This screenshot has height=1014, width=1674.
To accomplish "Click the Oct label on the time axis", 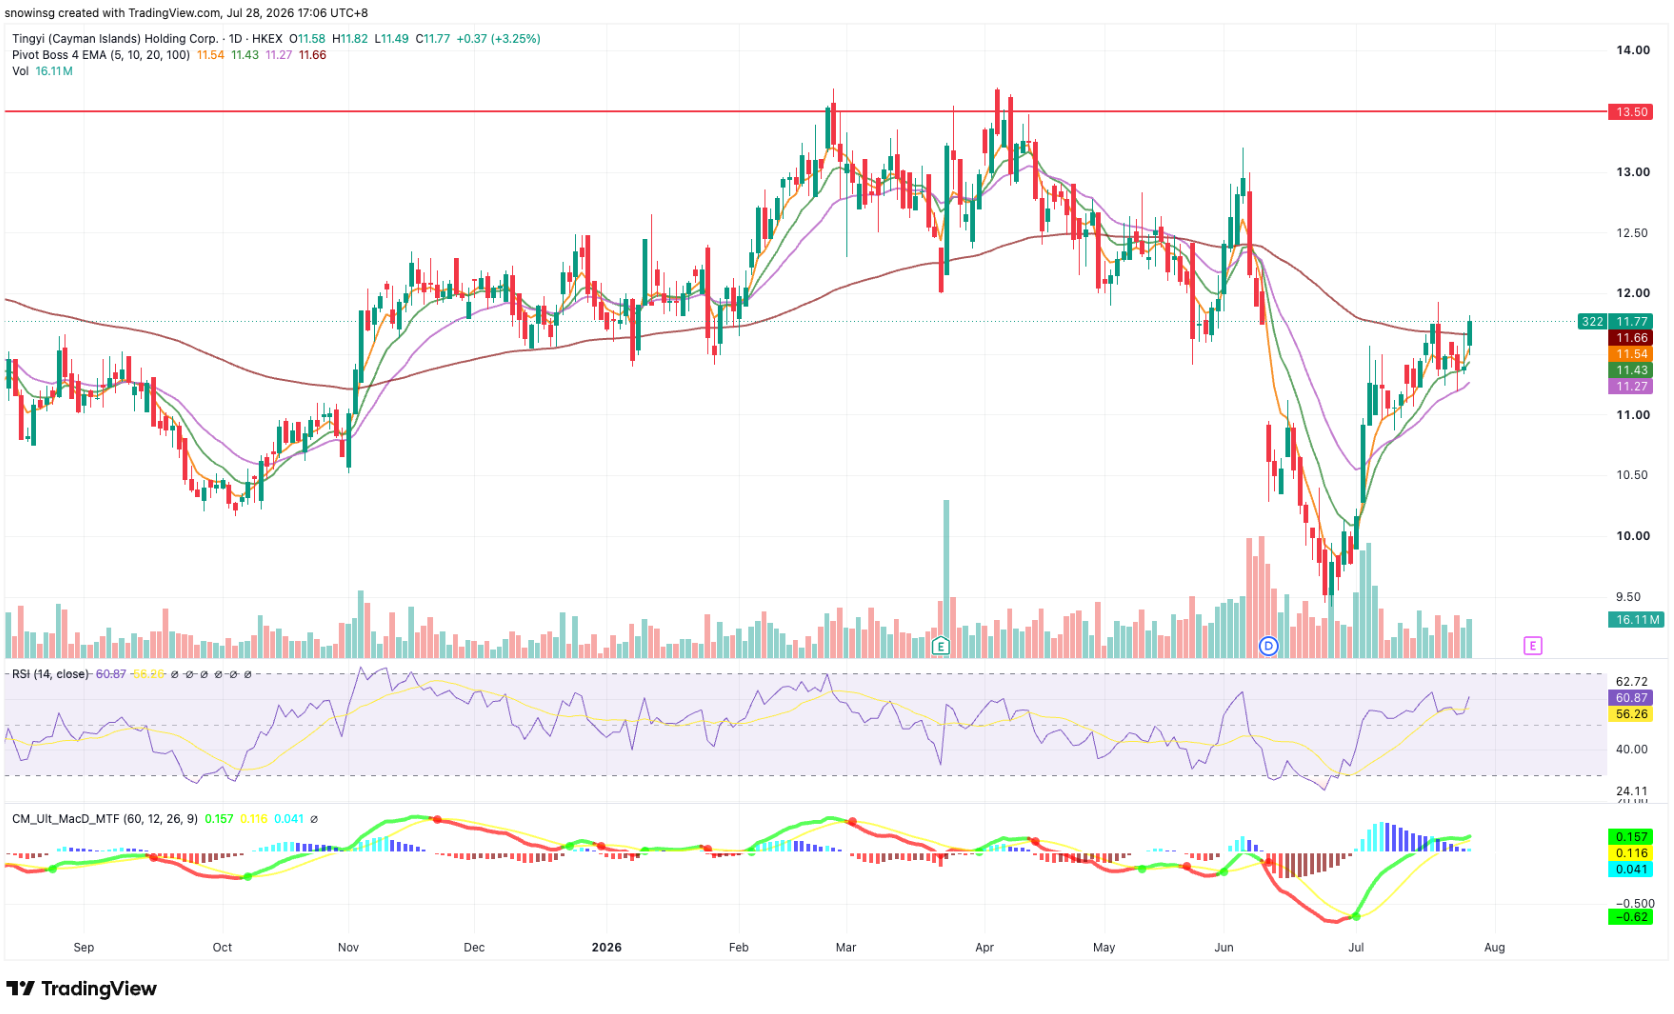I will (222, 947).
